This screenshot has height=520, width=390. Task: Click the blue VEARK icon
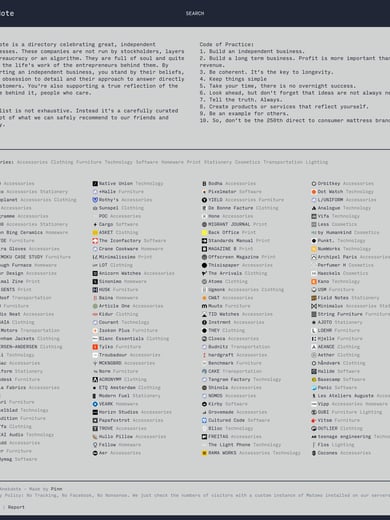[95, 404]
